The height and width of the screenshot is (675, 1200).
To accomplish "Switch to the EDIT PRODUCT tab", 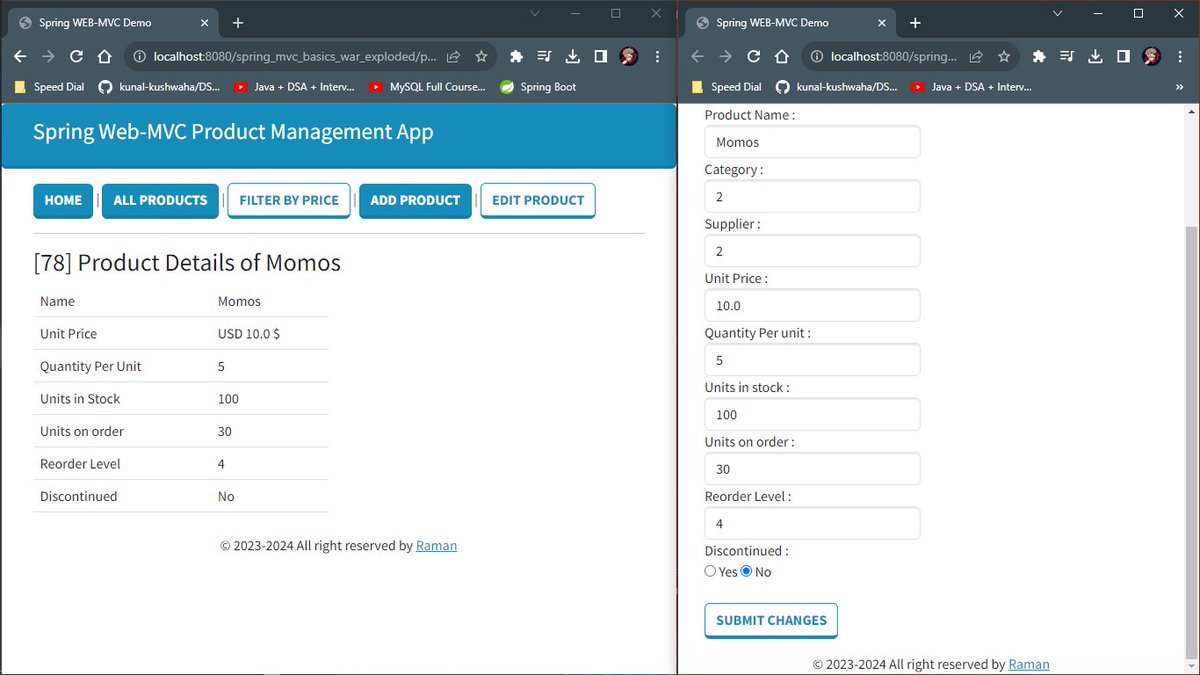I will 537,200.
